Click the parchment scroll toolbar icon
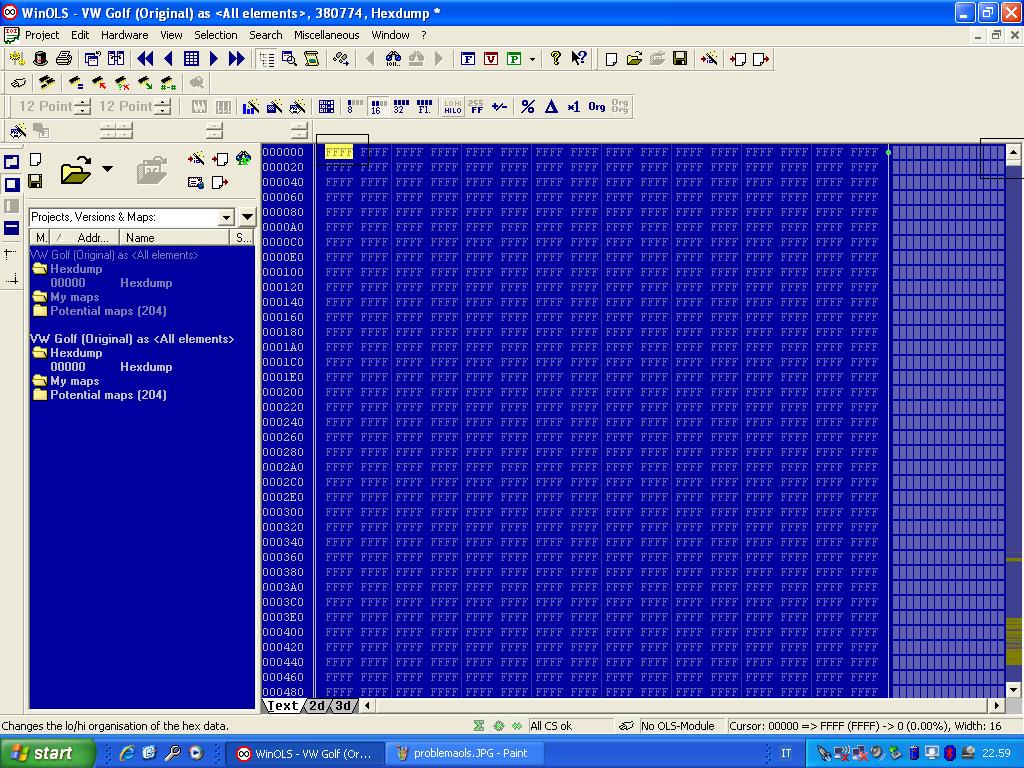The image size is (1024, 768). 312,59
